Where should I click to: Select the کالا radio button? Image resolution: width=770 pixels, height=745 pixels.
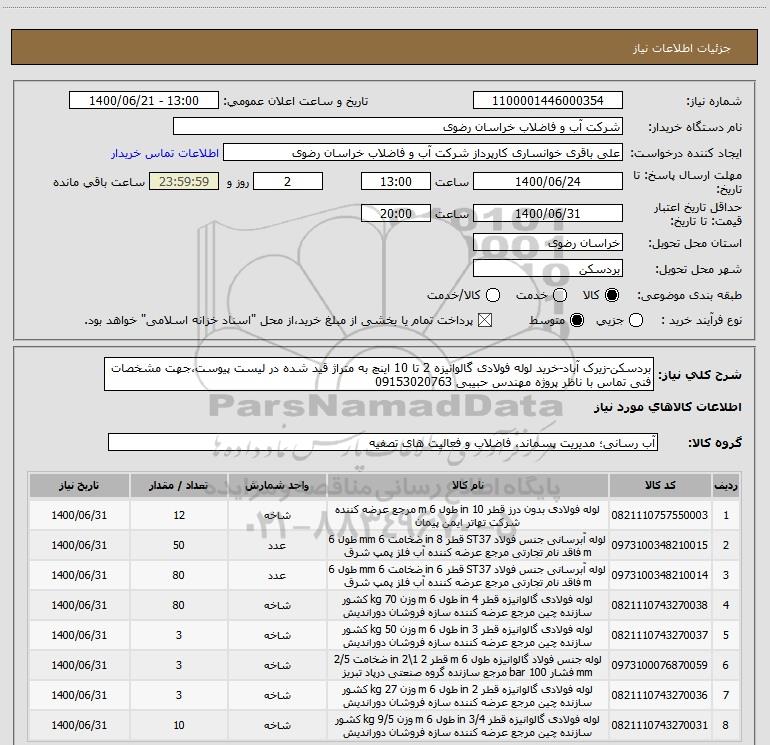[x=612, y=295]
